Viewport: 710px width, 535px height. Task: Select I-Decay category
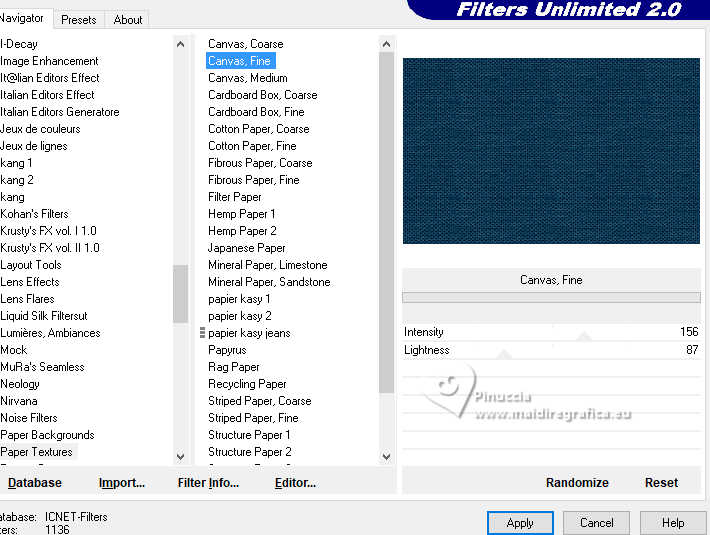(19, 44)
